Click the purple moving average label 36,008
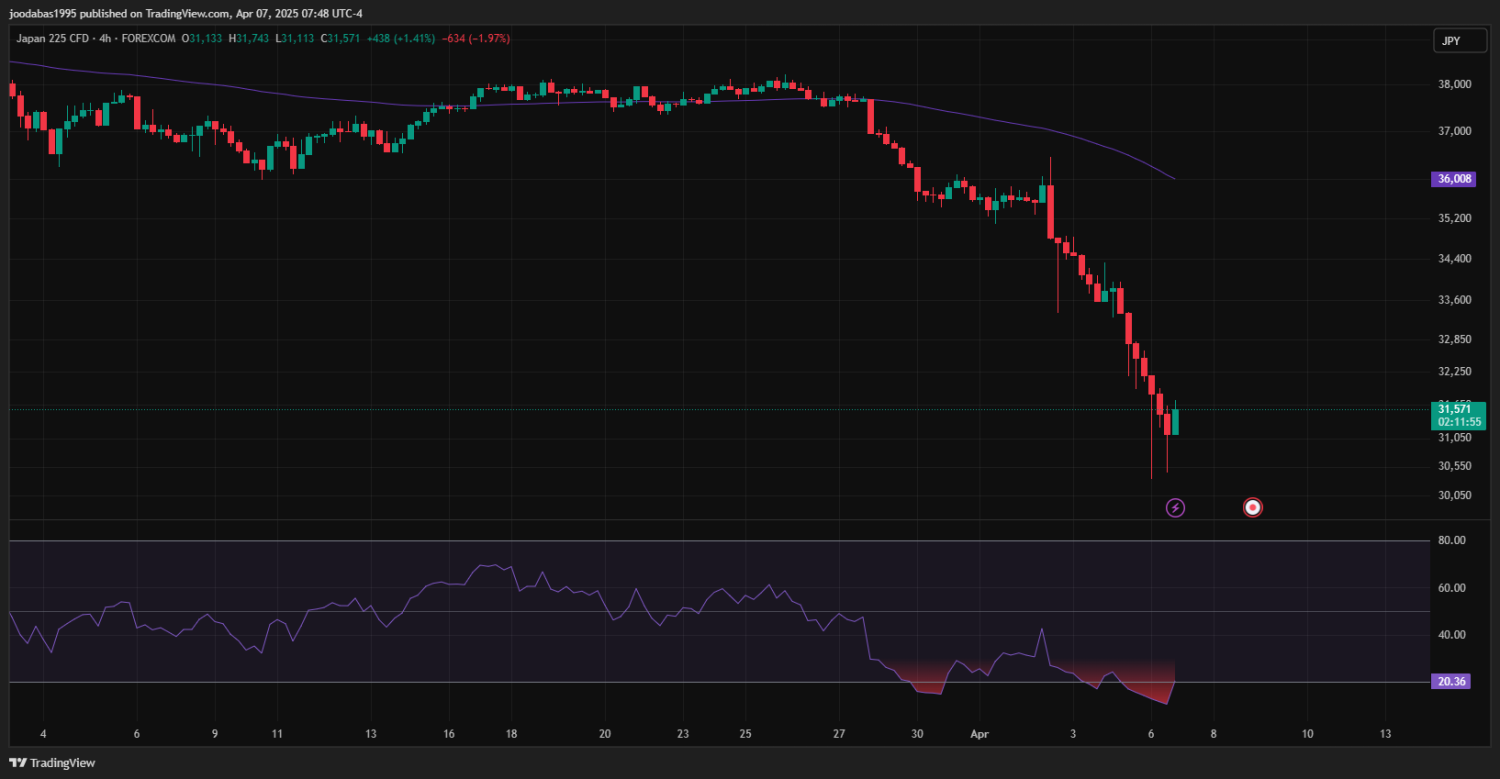1500x779 pixels. [1454, 179]
